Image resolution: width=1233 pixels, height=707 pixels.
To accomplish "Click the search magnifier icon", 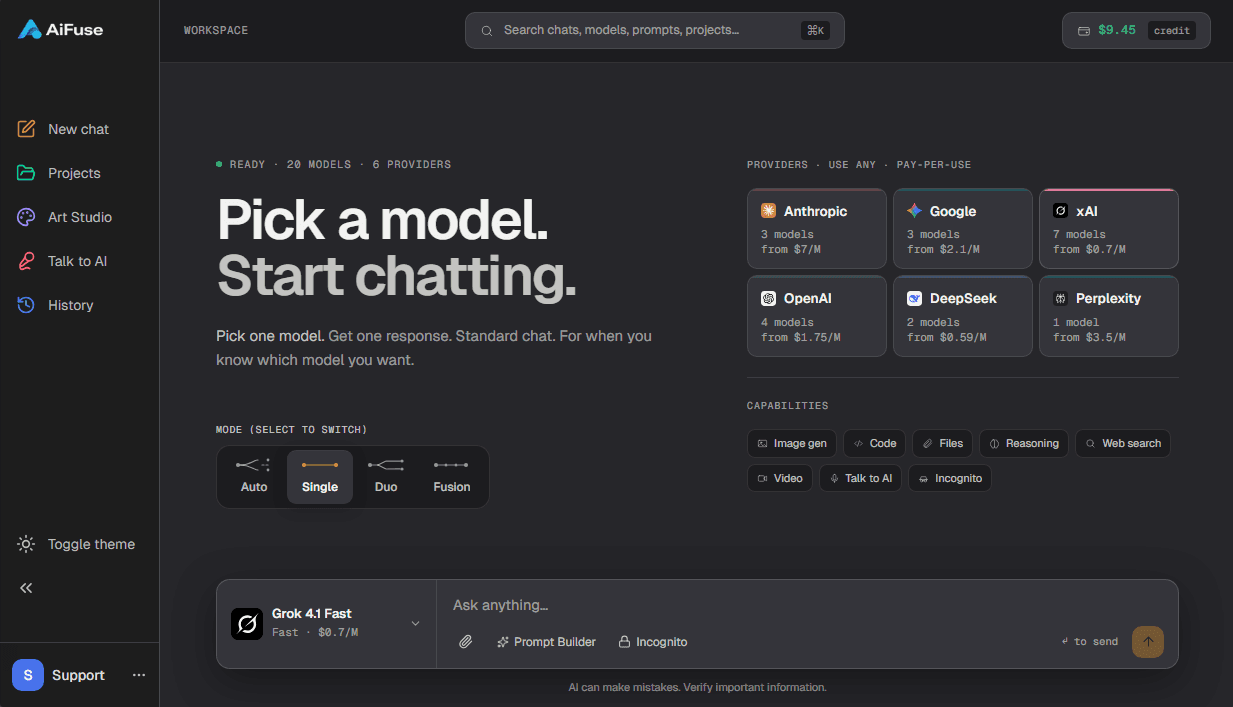I will coord(487,31).
